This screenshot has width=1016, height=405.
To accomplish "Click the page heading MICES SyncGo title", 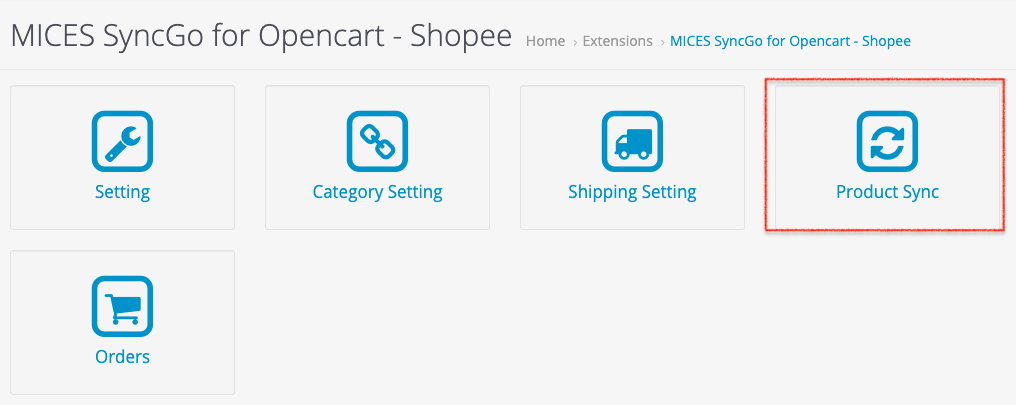I will pos(260,37).
